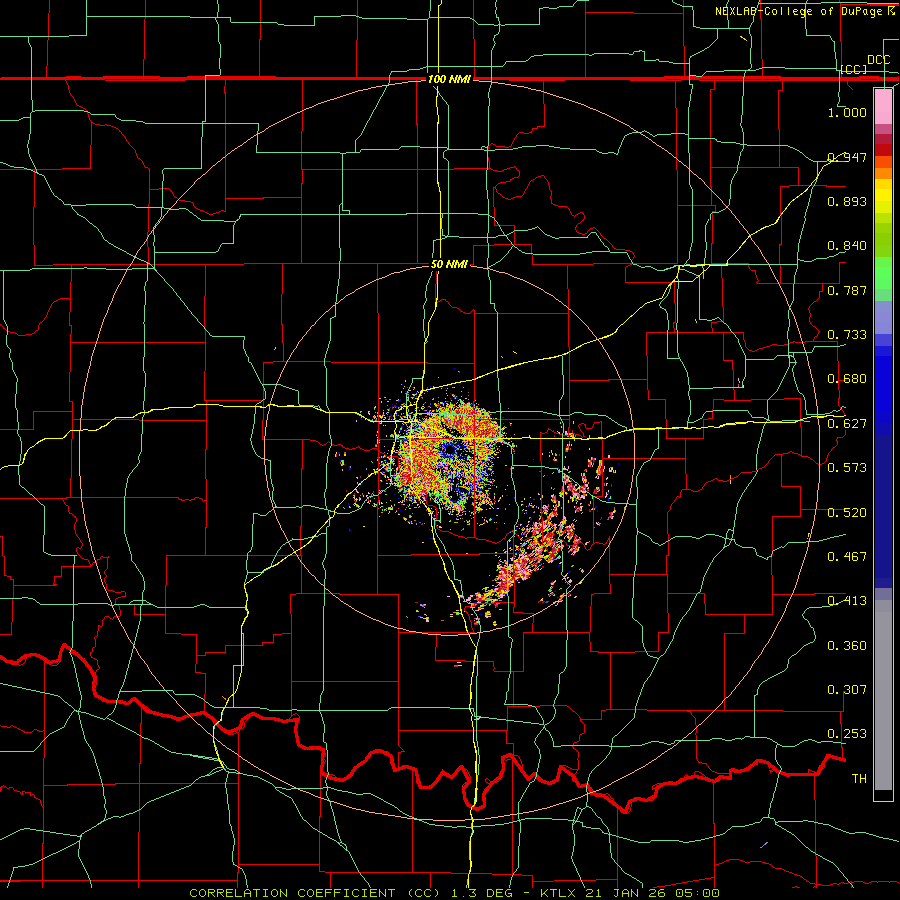Click the 0.947 scale value

click(x=847, y=157)
